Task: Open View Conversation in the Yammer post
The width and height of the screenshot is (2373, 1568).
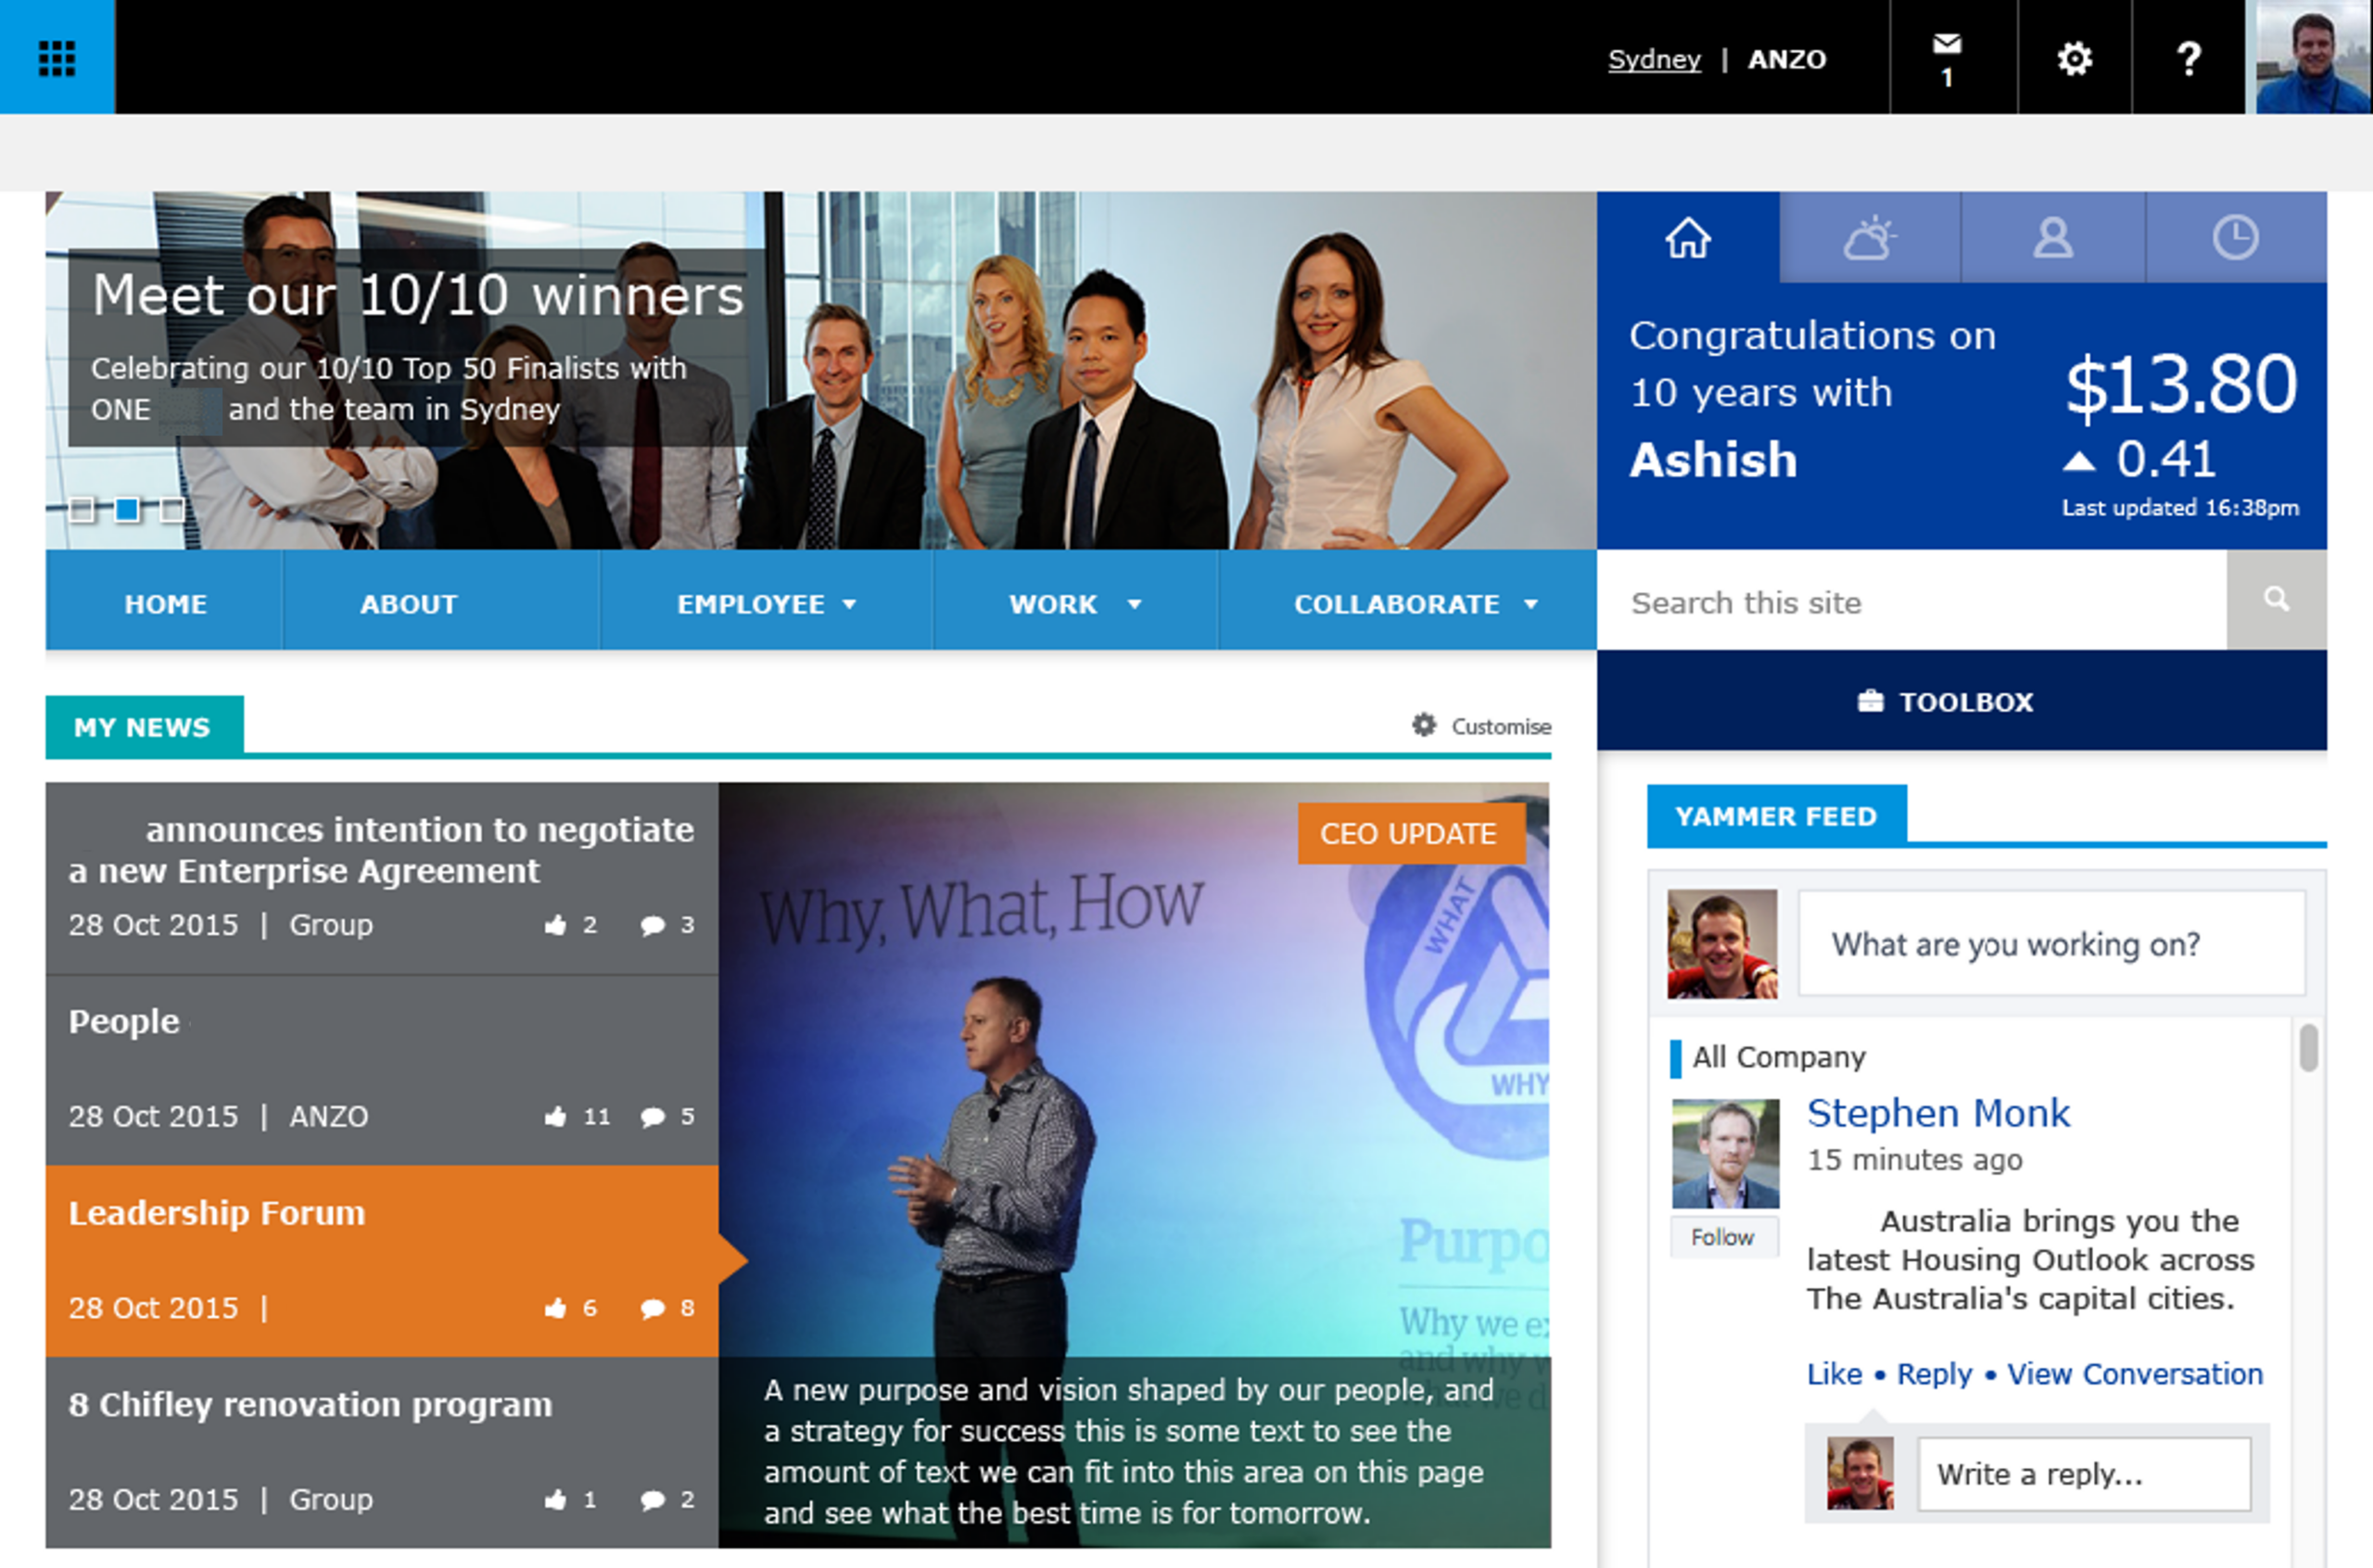Action: point(2135,1374)
